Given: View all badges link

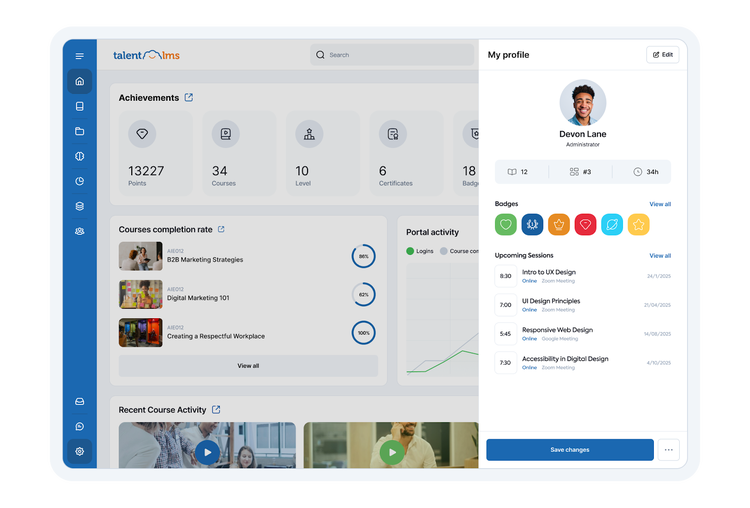Looking at the screenshot, I should click(x=660, y=204).
